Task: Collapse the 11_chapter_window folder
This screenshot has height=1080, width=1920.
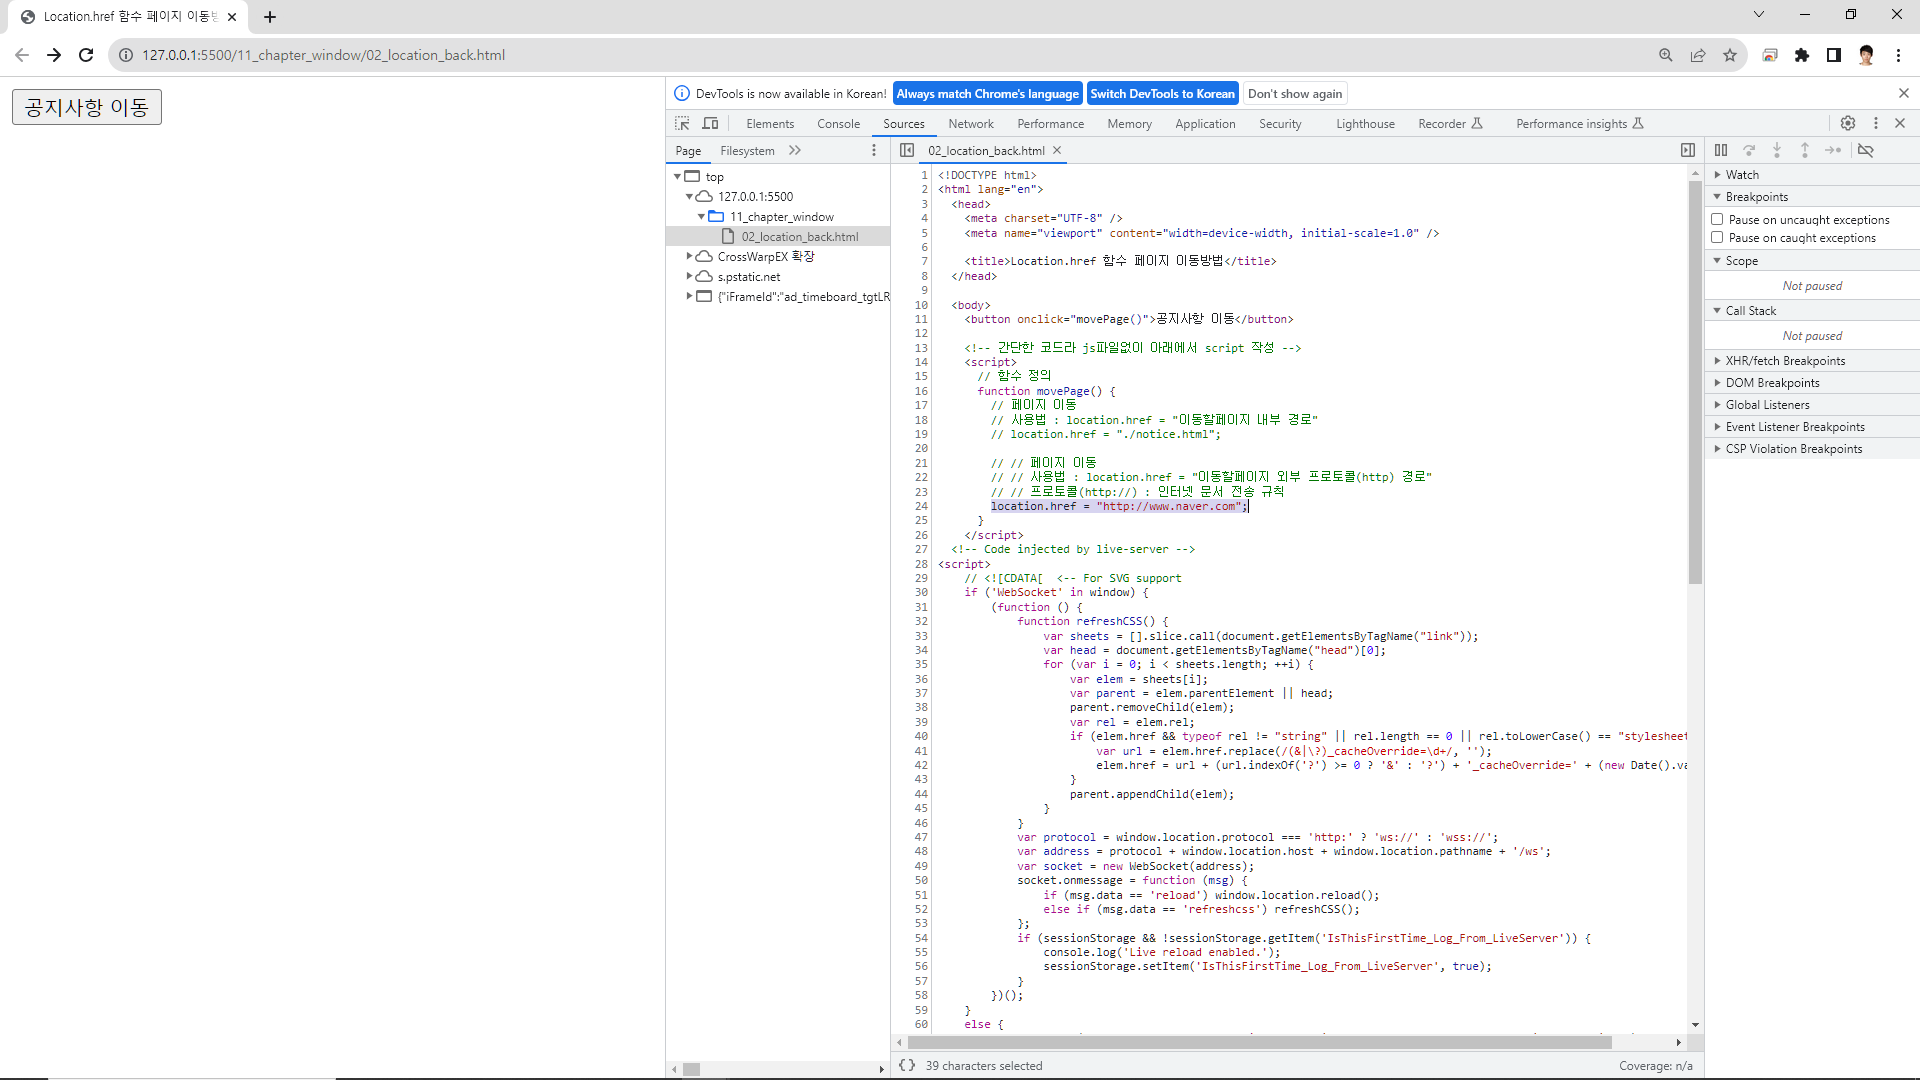Action: pyautogui.click(x=701, y=216)
